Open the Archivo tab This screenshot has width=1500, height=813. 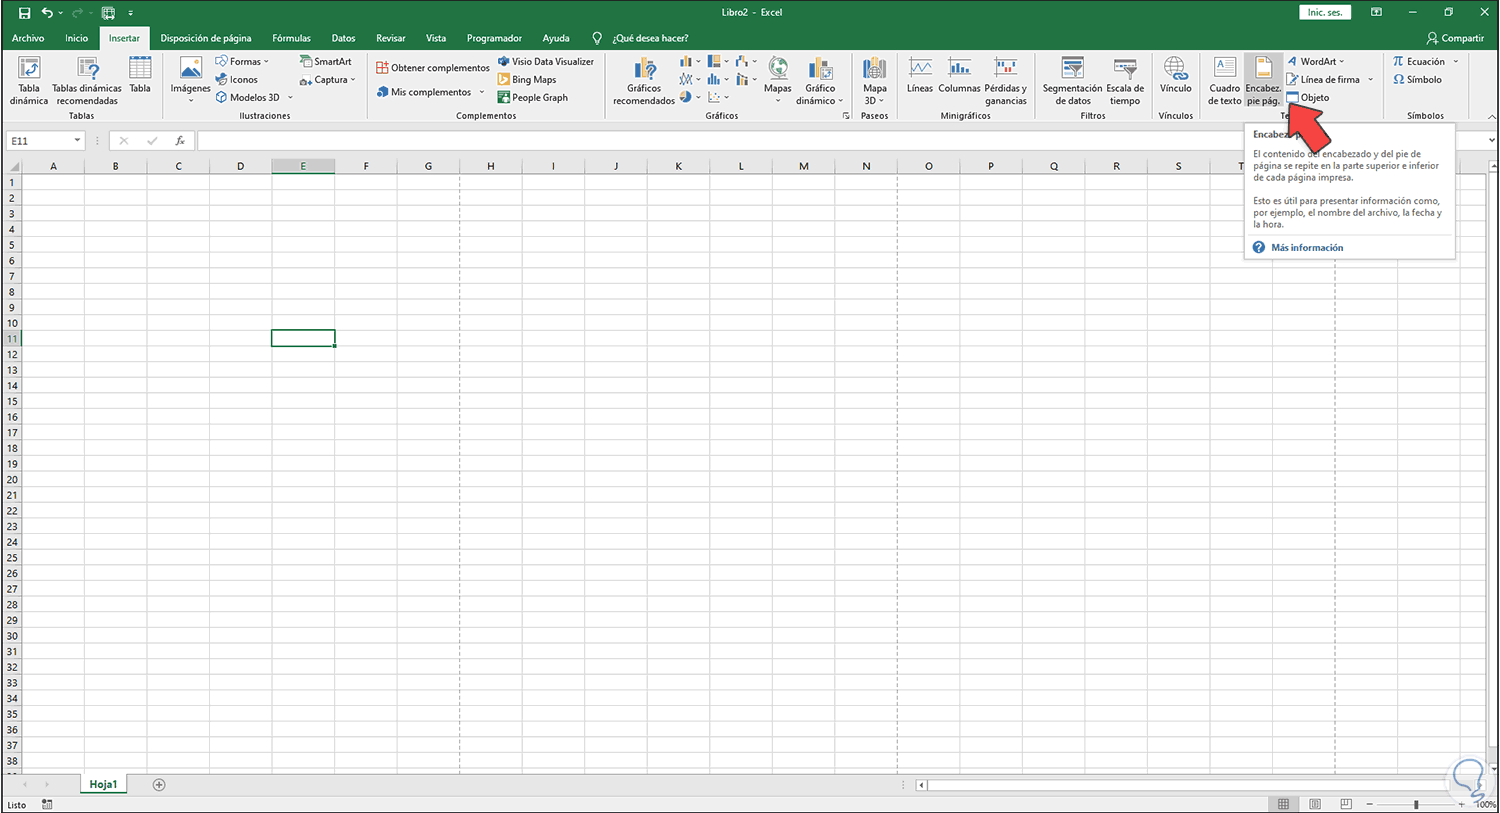click(28, 38)
